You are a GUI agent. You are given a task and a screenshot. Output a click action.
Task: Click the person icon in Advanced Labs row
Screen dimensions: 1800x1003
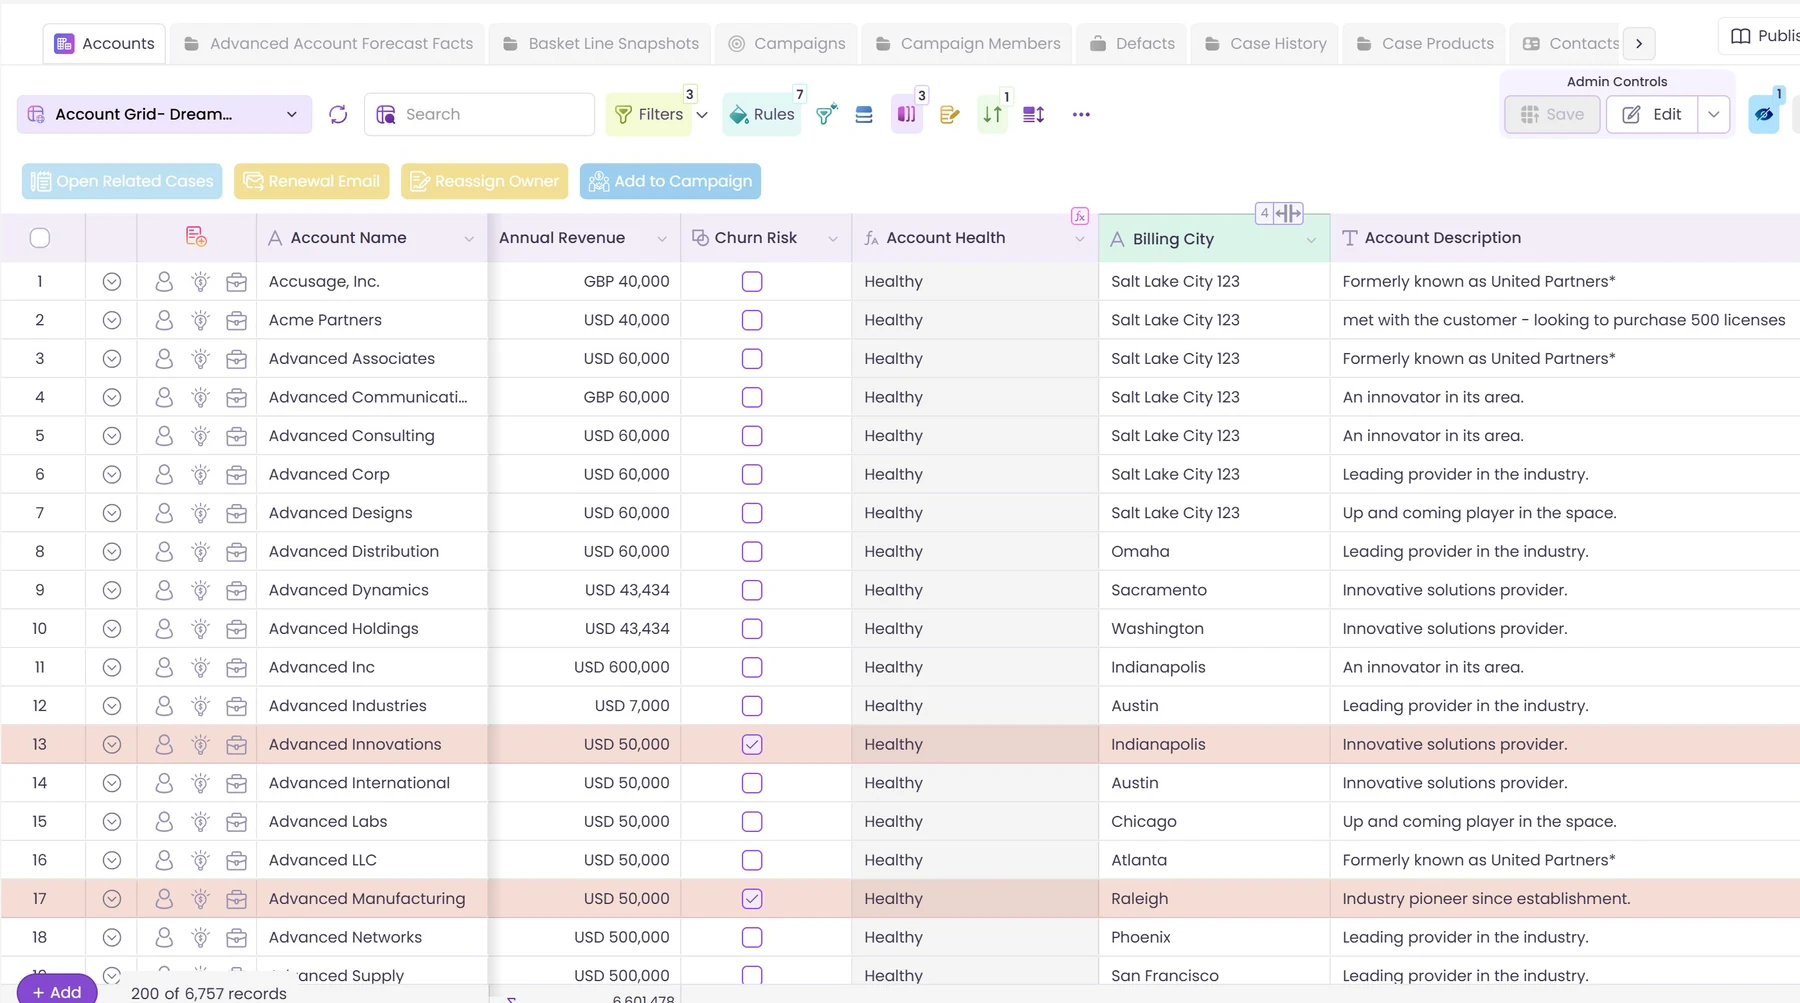click(x=164, y=821)
